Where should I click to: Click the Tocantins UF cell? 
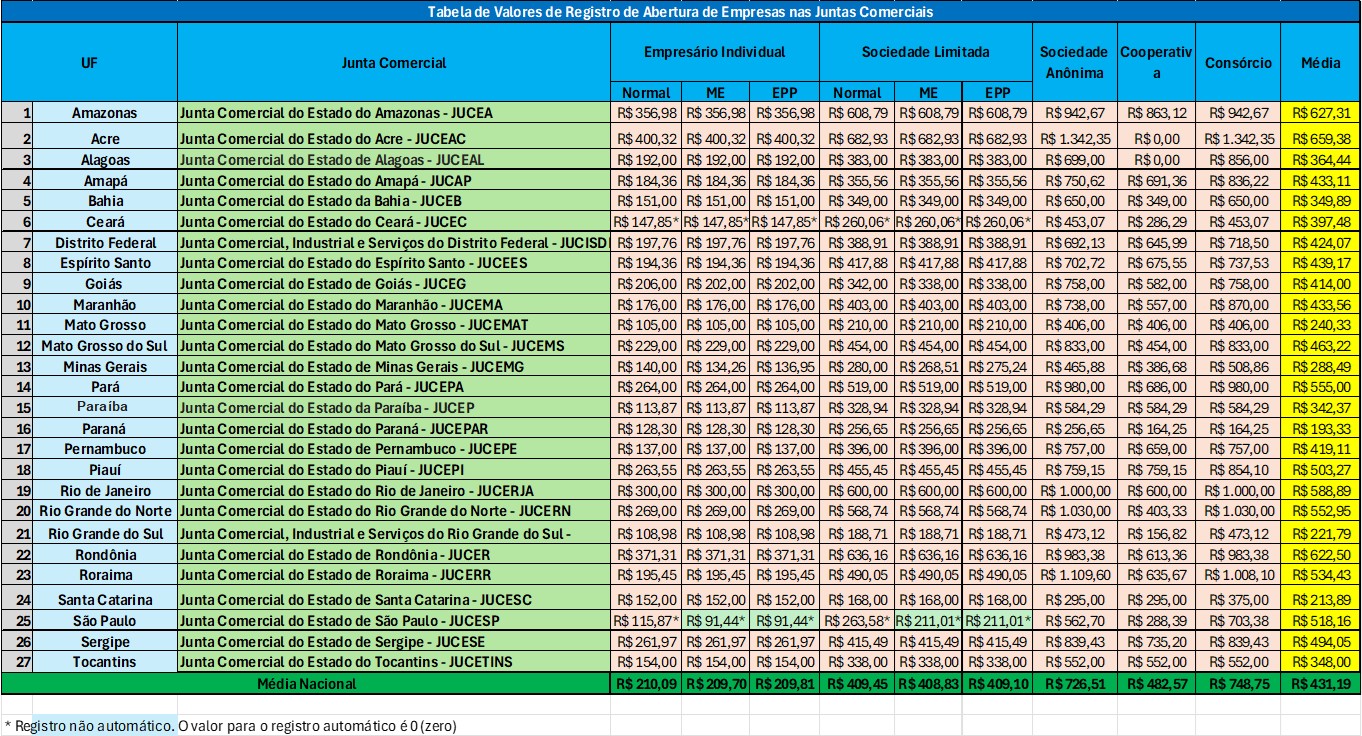point(105,662)
